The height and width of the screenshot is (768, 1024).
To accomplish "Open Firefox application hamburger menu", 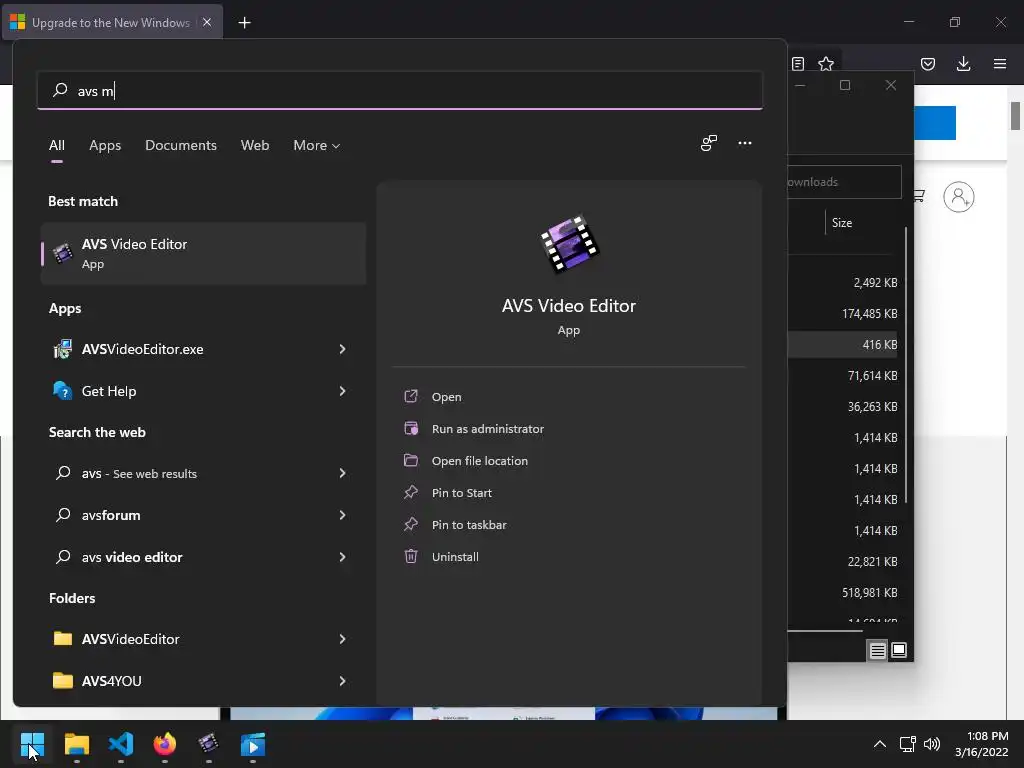I will point(1000,63).
